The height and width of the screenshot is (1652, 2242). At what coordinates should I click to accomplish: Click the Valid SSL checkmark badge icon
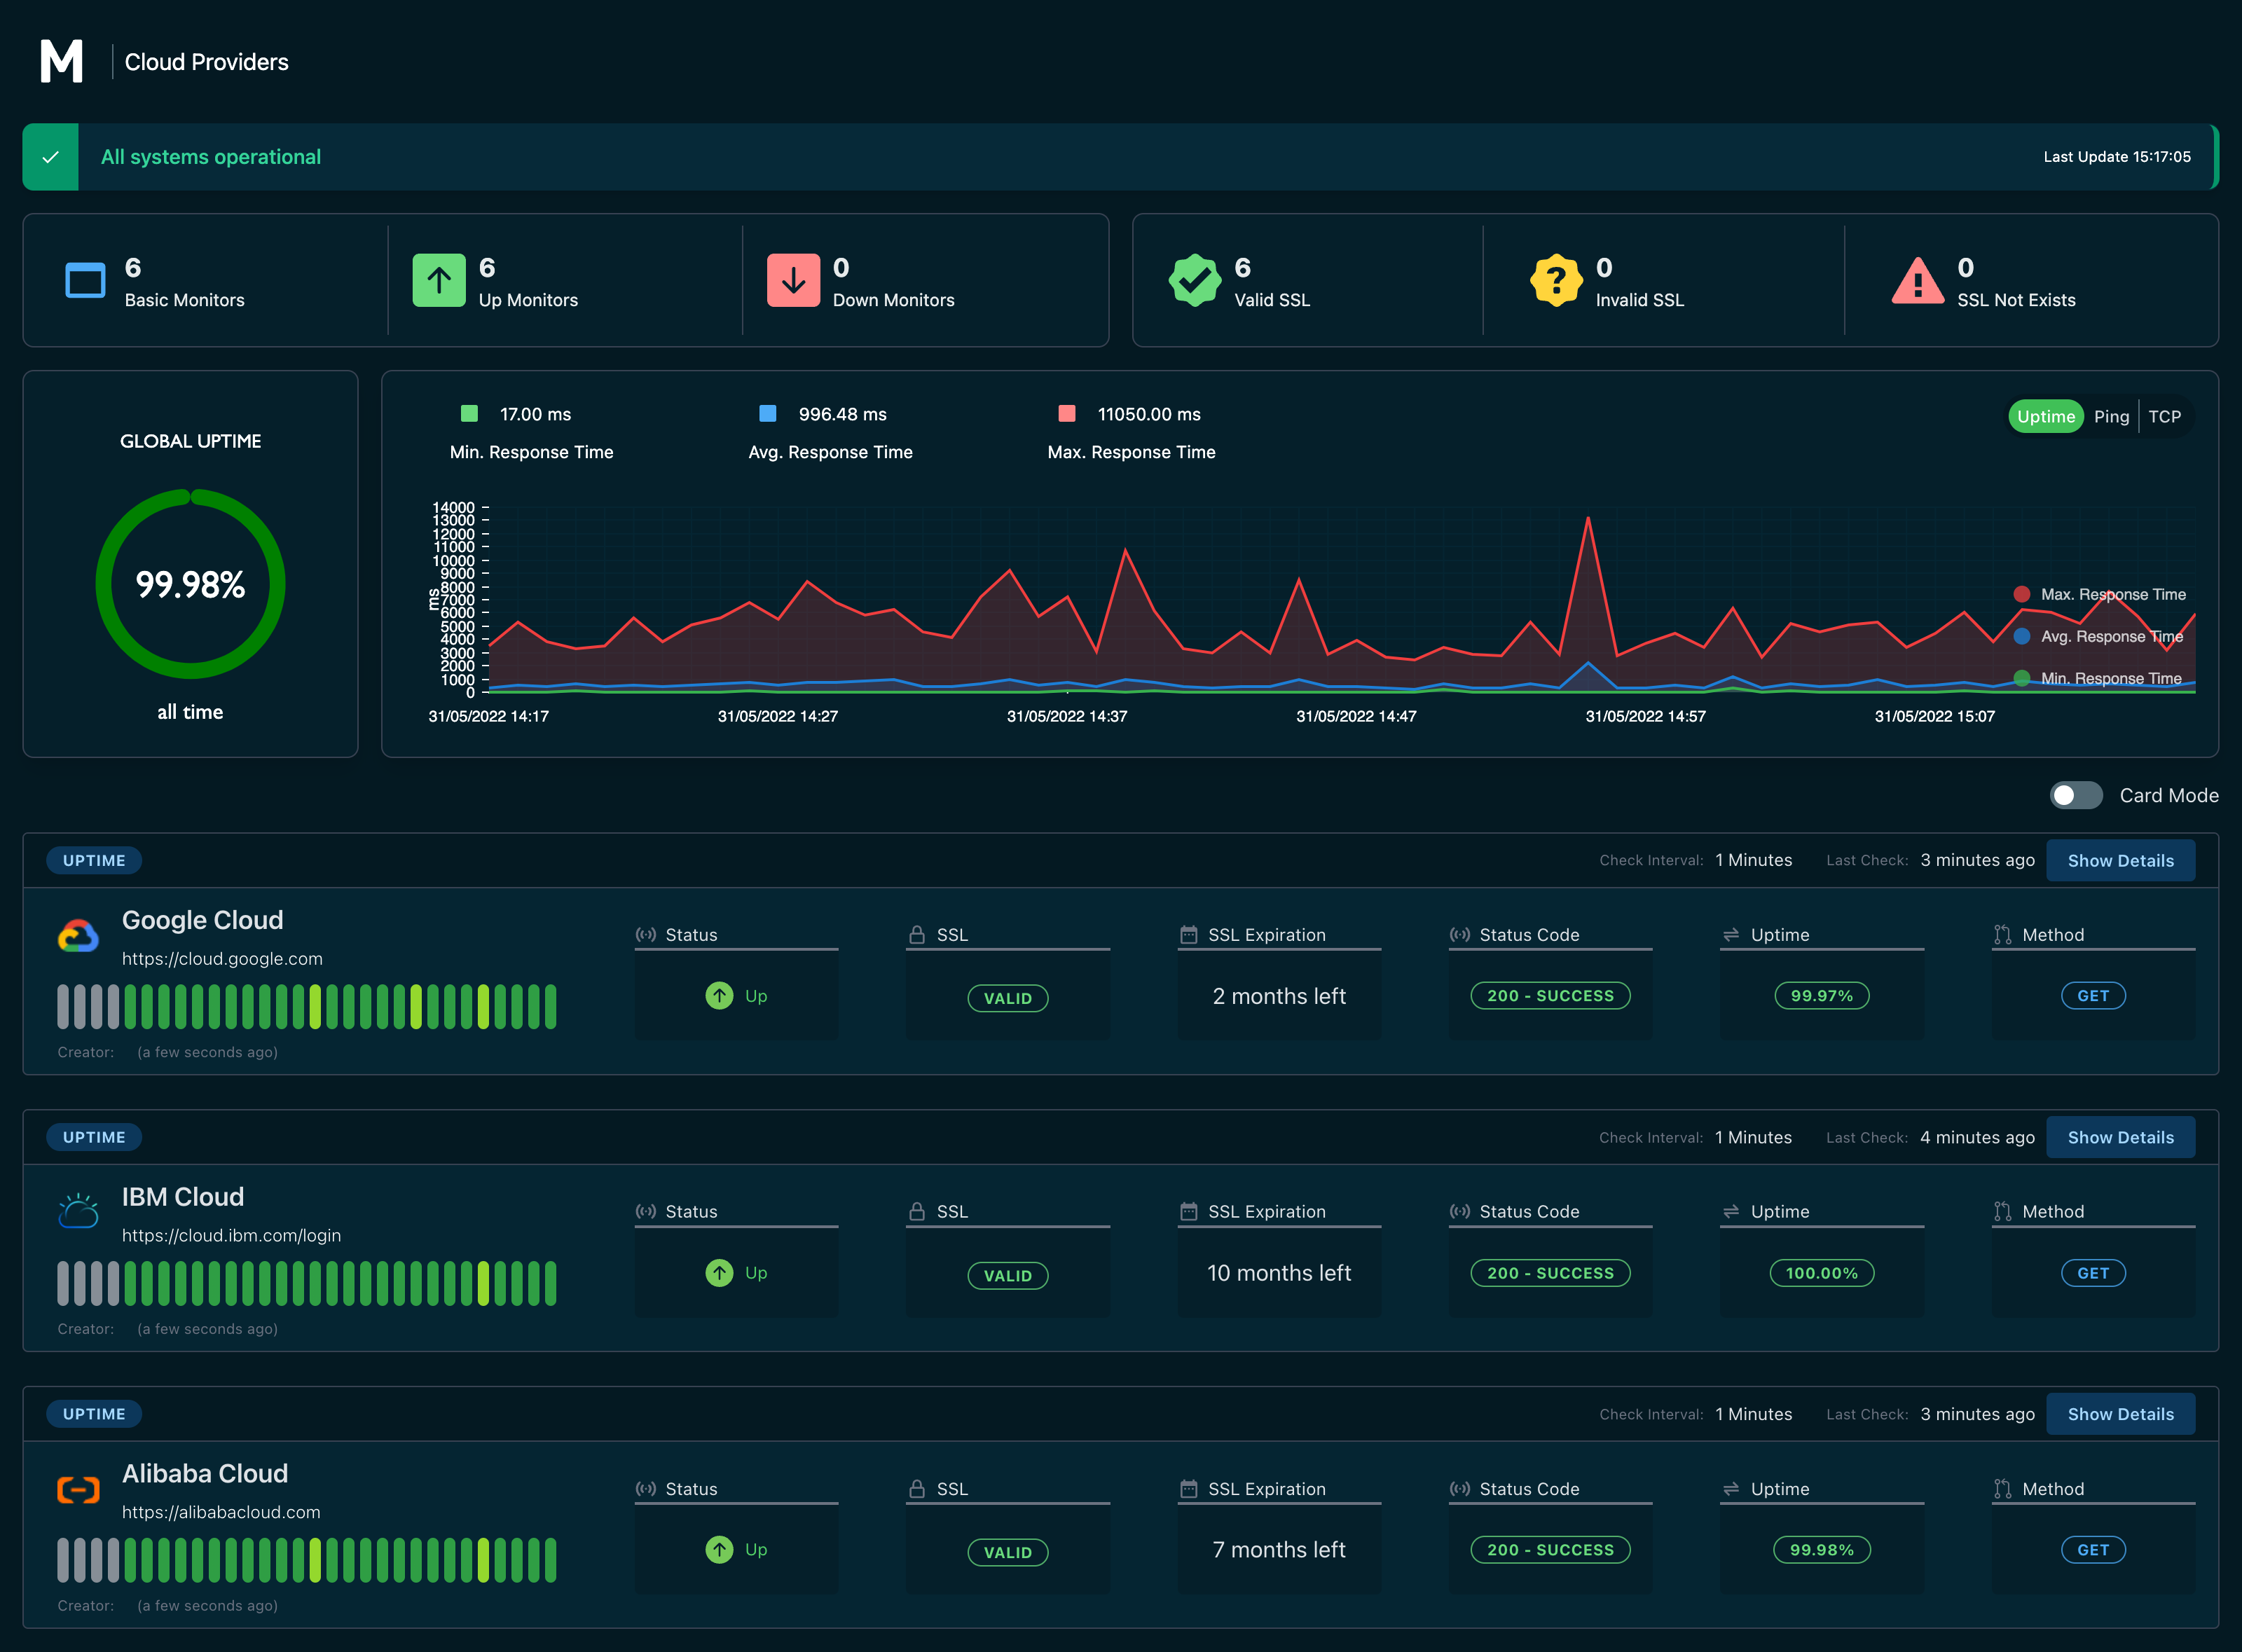coord(1195,280)
